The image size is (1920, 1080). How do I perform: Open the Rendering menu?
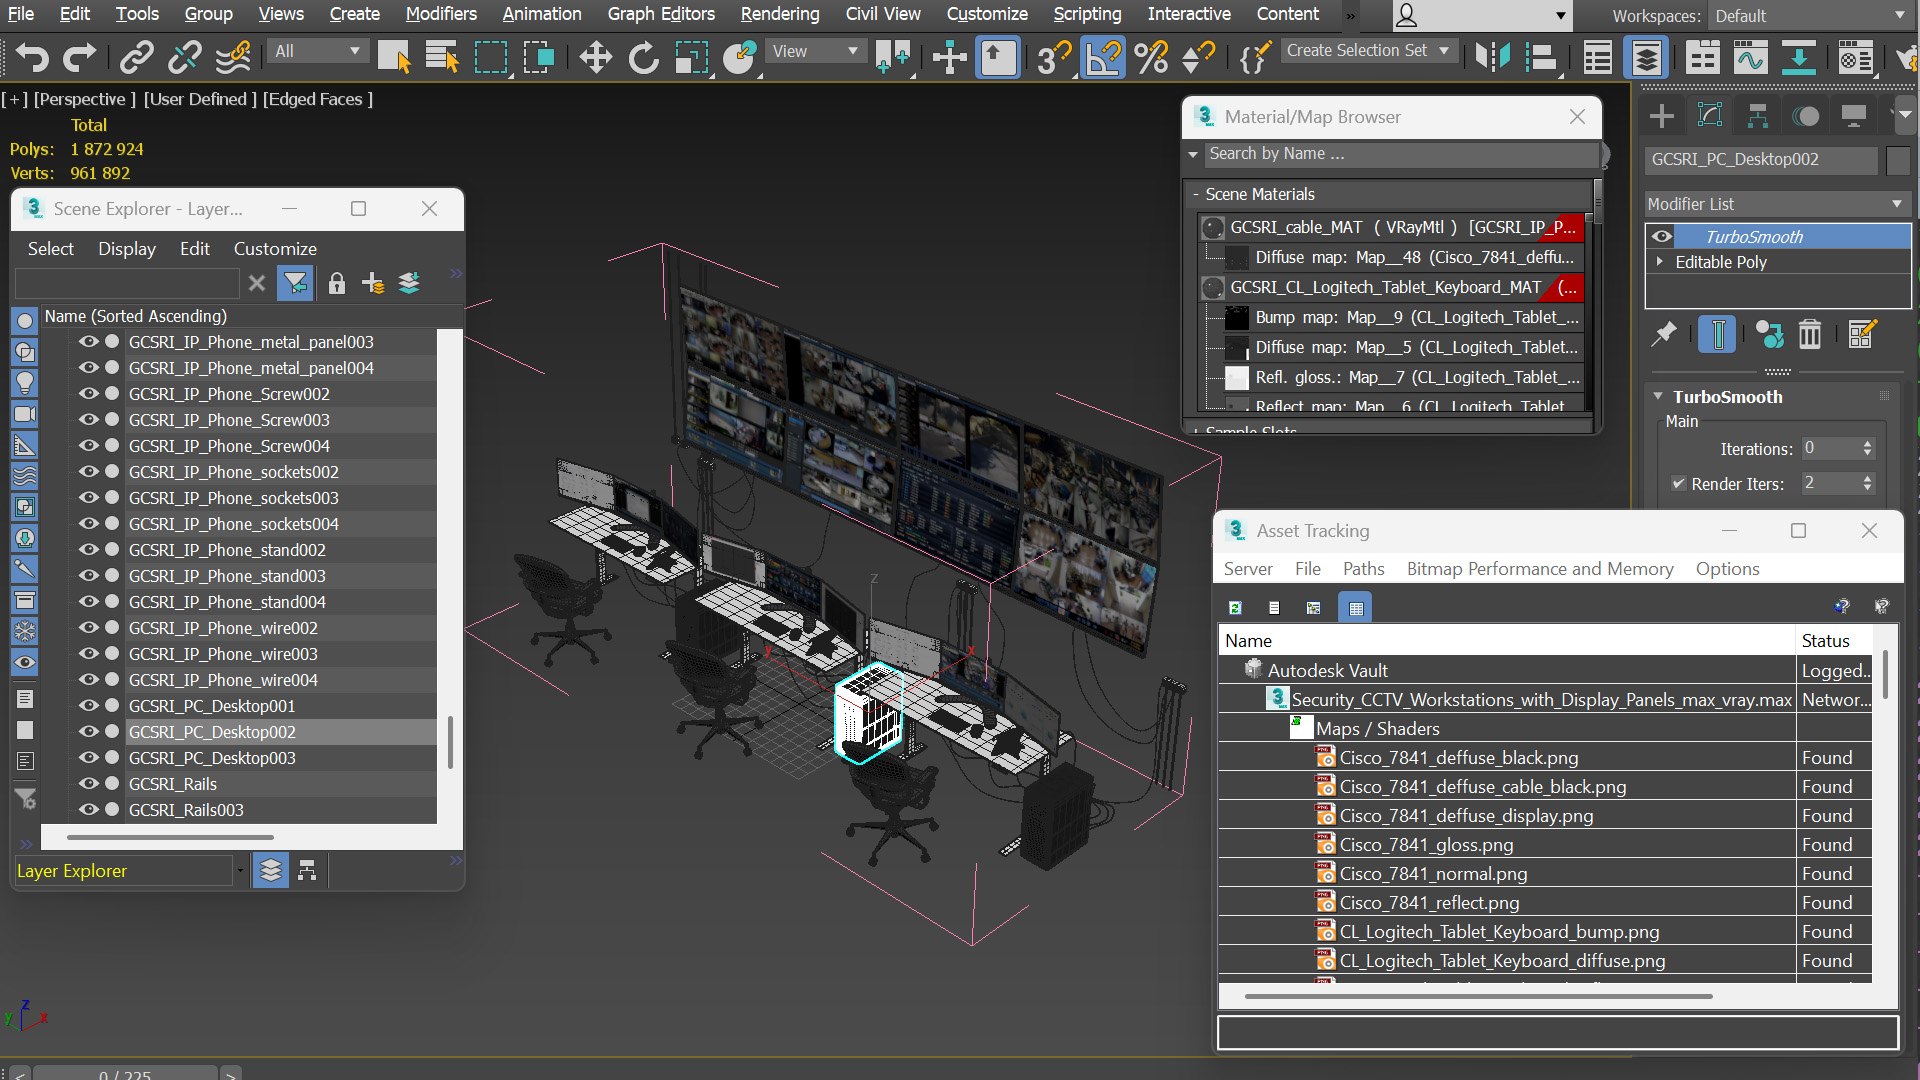779,14
